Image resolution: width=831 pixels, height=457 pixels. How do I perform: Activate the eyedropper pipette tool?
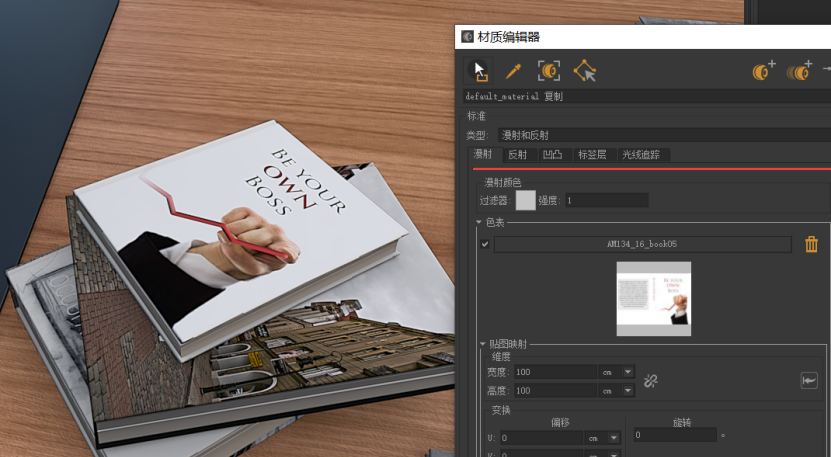(513, 71)
